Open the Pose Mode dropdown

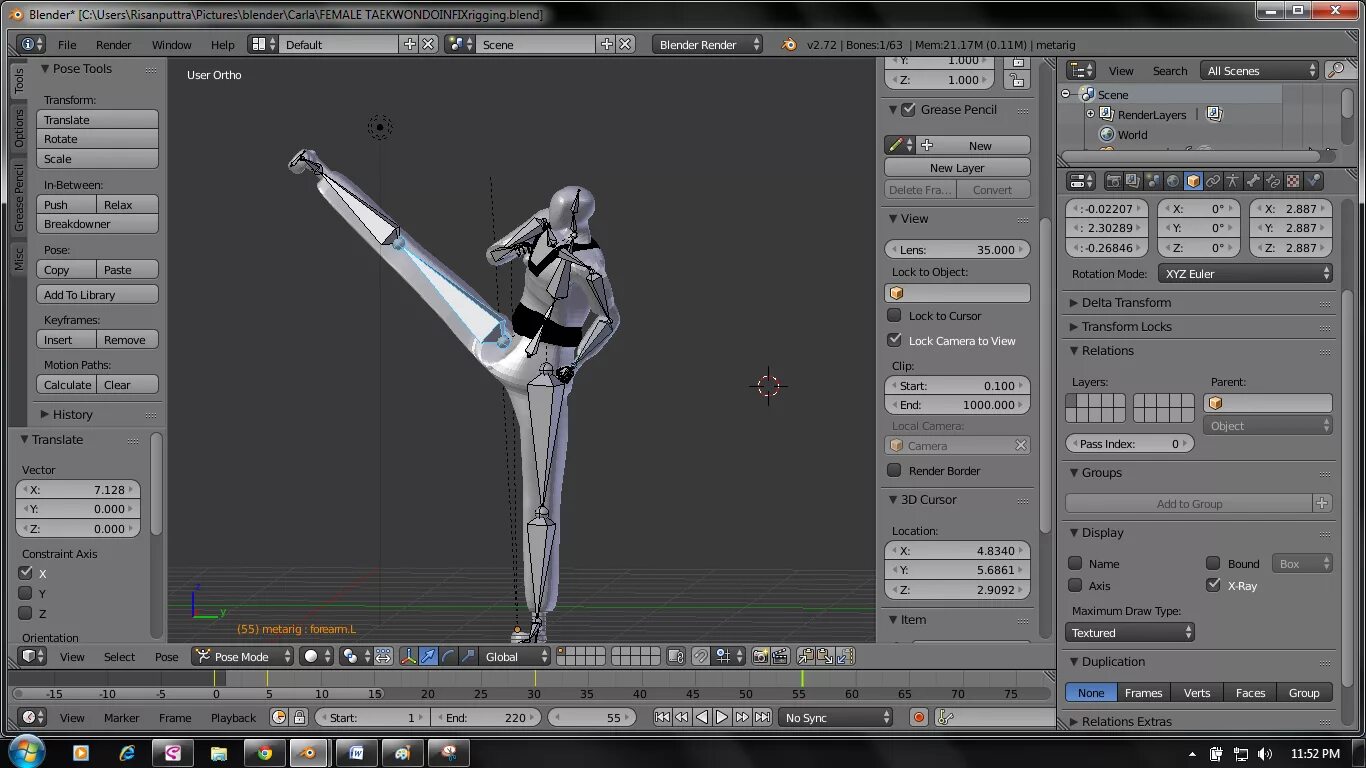click(x=243, y=656)
